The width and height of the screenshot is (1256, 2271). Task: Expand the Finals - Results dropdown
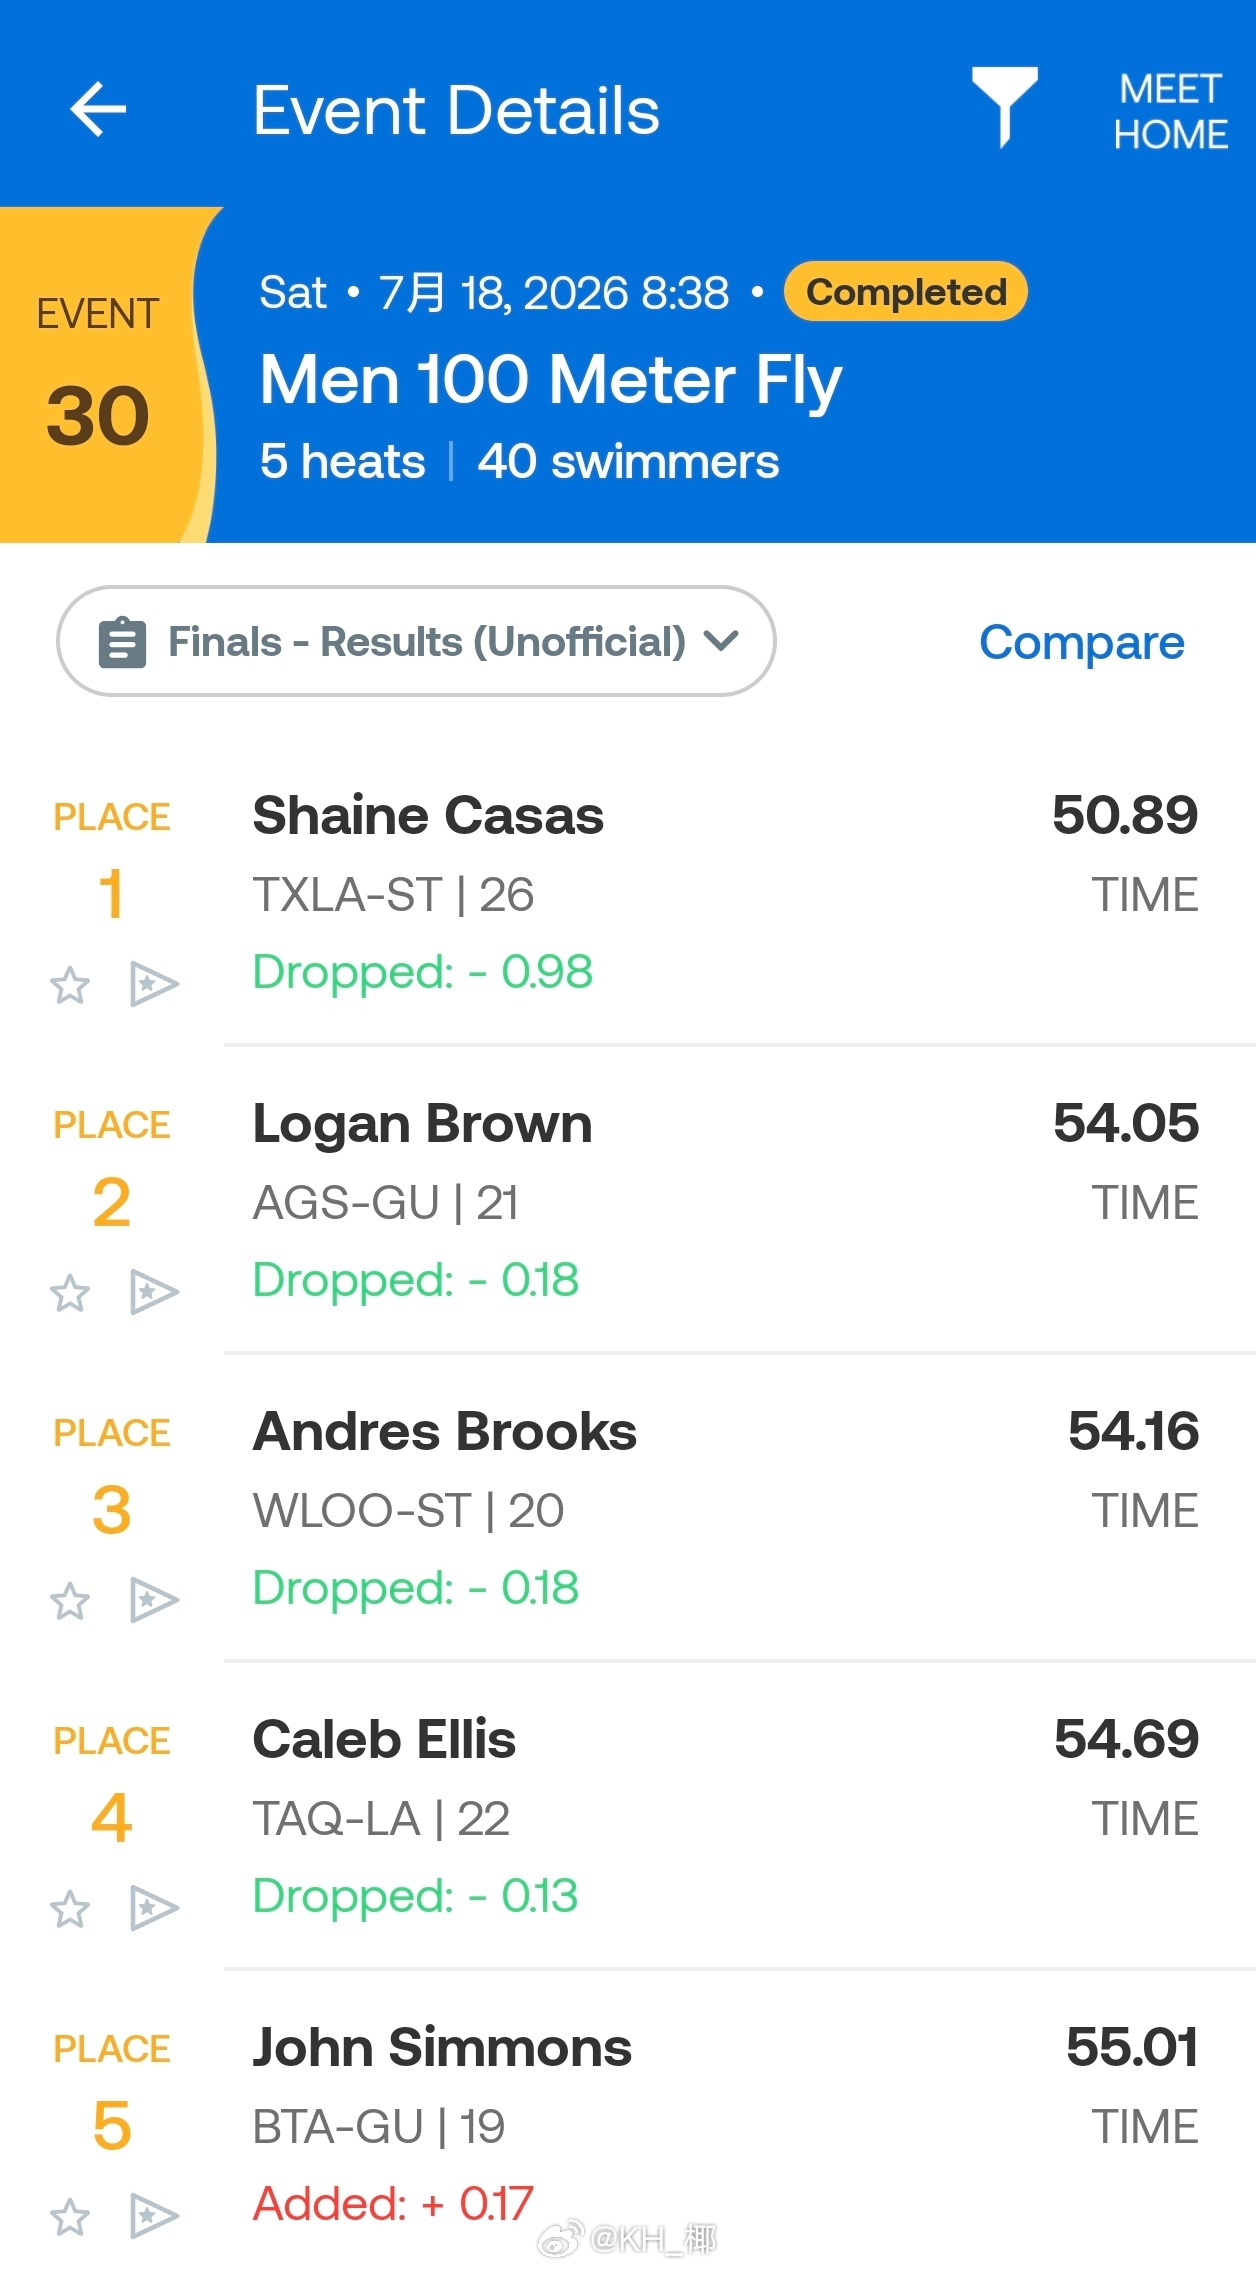pyautogui.click(x=416, y=641)
